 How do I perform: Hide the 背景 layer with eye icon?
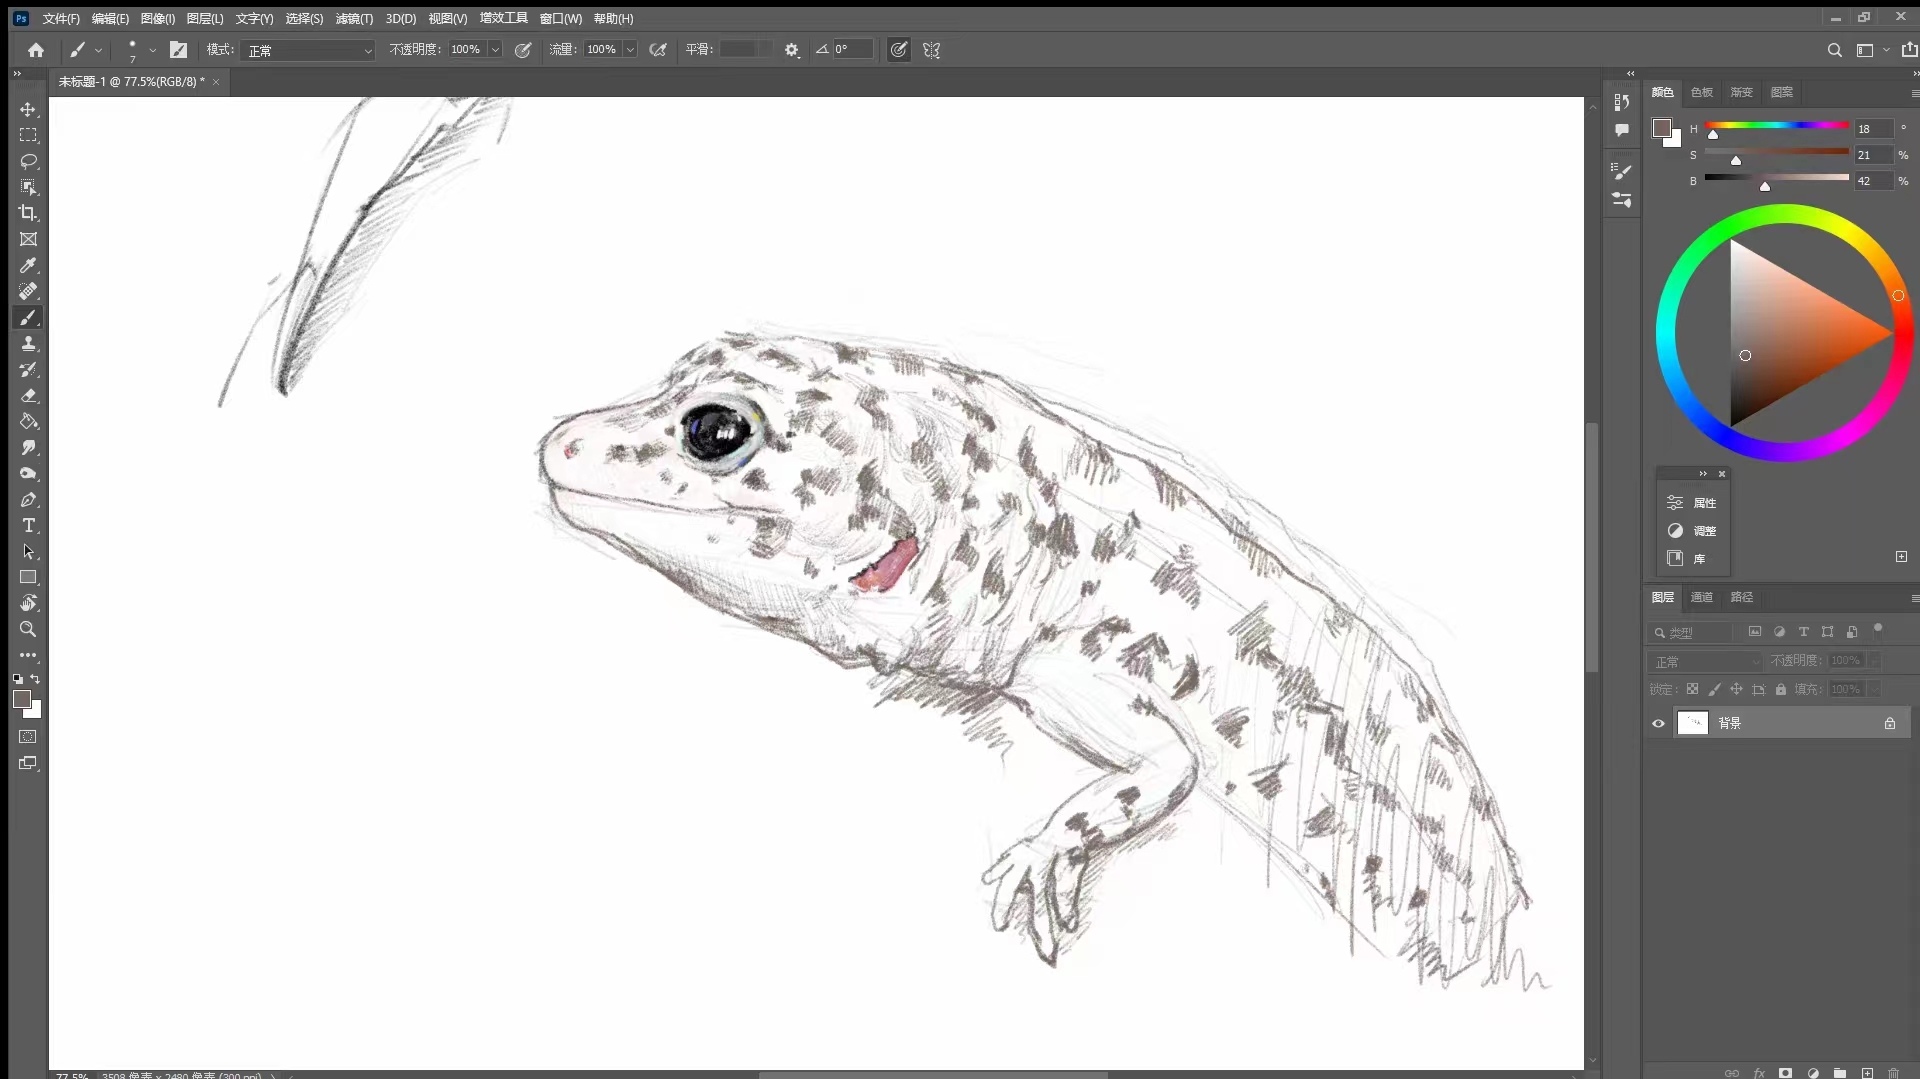(1658, 723)
